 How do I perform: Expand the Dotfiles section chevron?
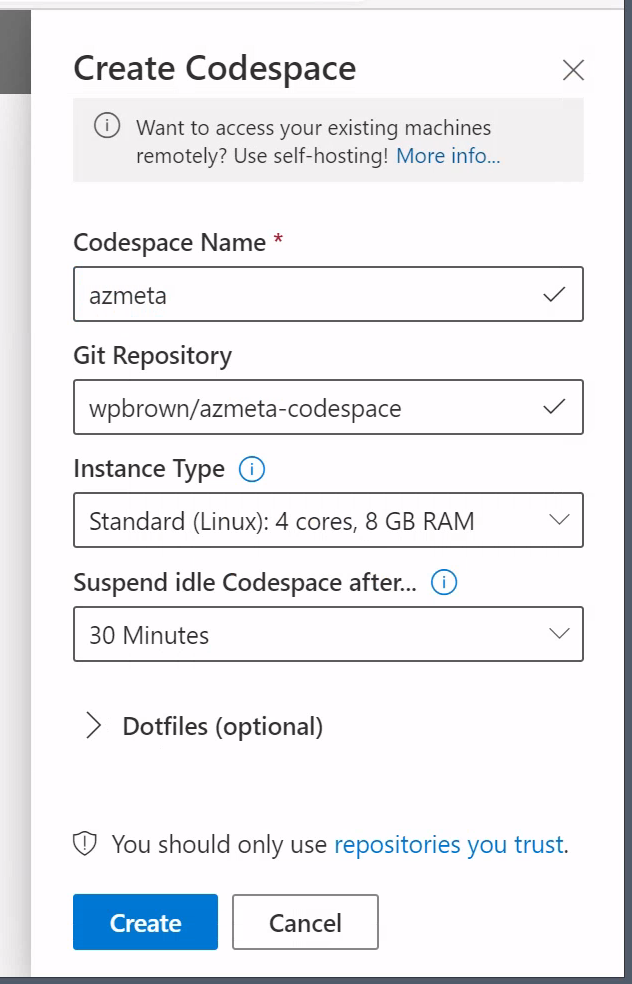click(x=94, y=726)
